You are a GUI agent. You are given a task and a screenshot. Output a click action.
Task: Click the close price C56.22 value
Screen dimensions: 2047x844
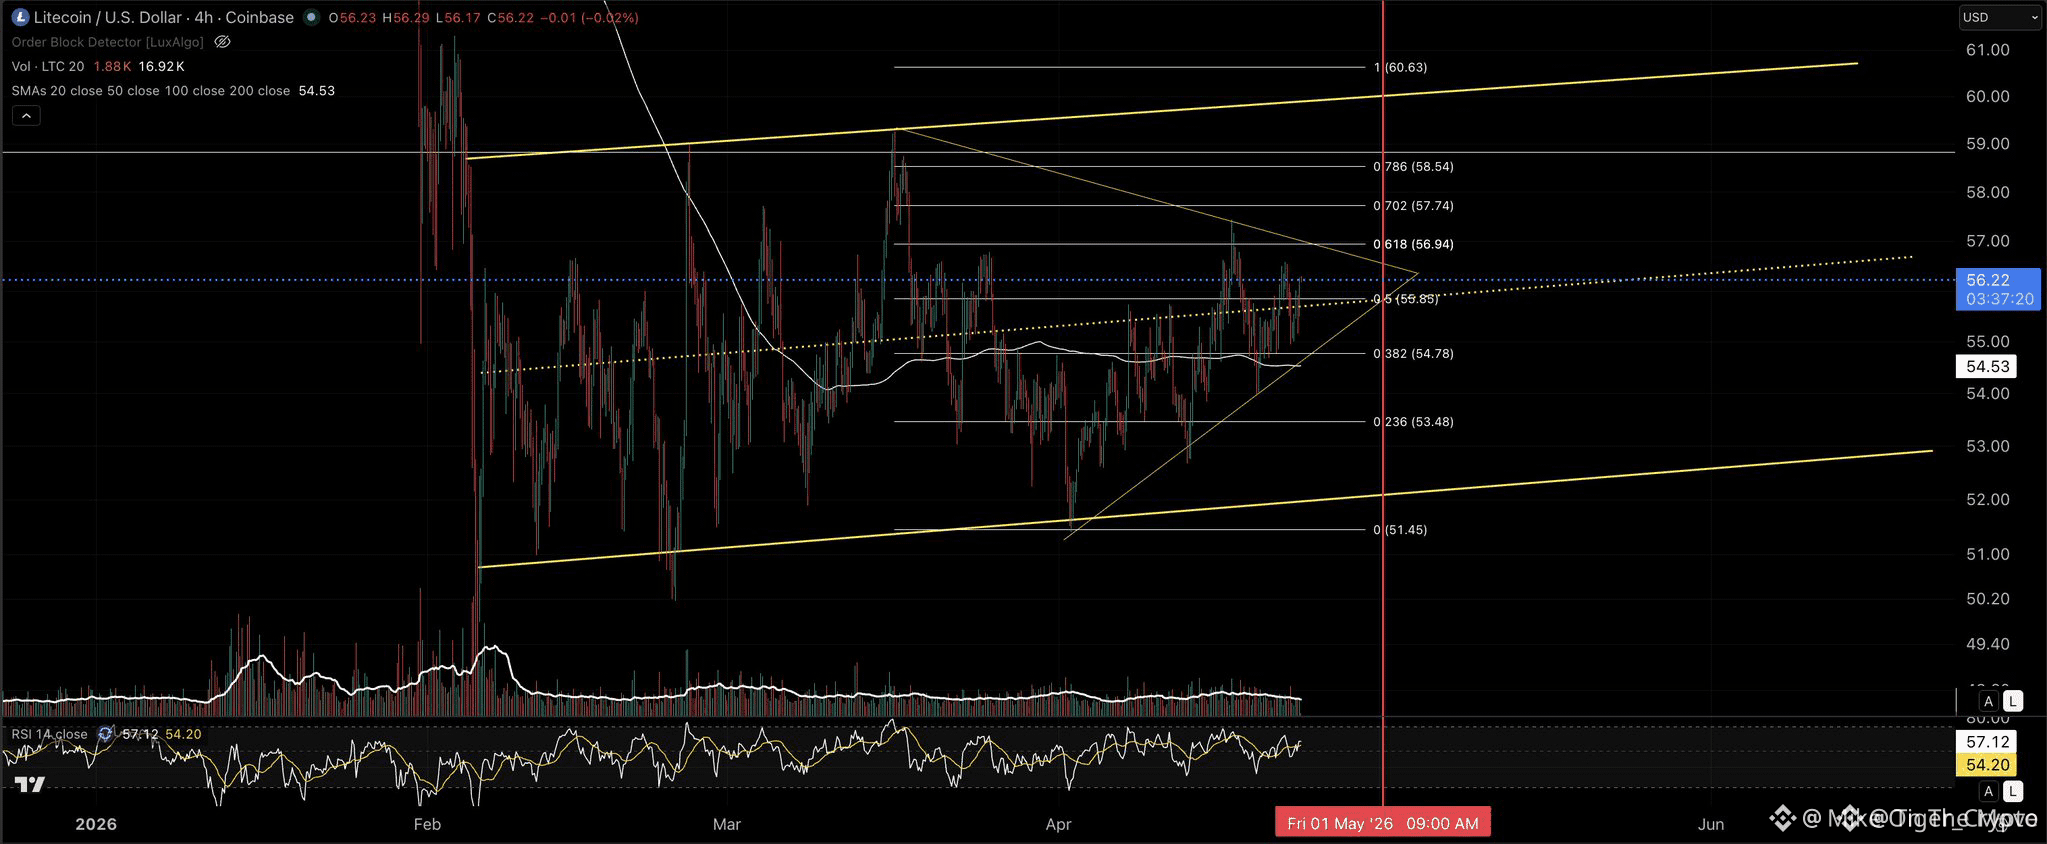point(511,17)
